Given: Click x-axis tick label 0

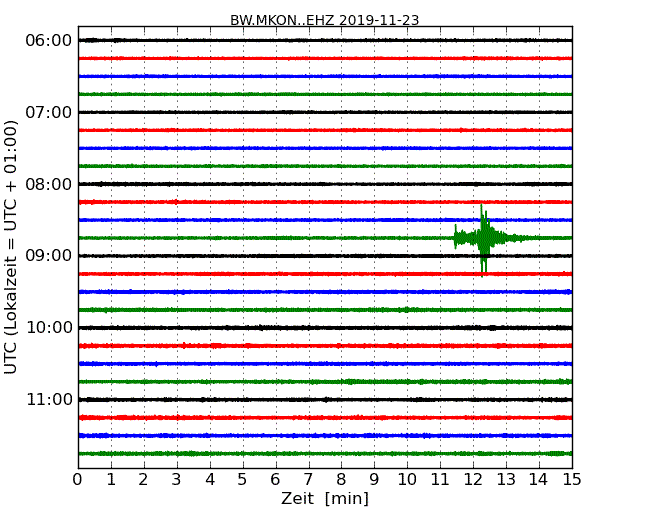Looking at the screenshot, I should coord(78,480).
